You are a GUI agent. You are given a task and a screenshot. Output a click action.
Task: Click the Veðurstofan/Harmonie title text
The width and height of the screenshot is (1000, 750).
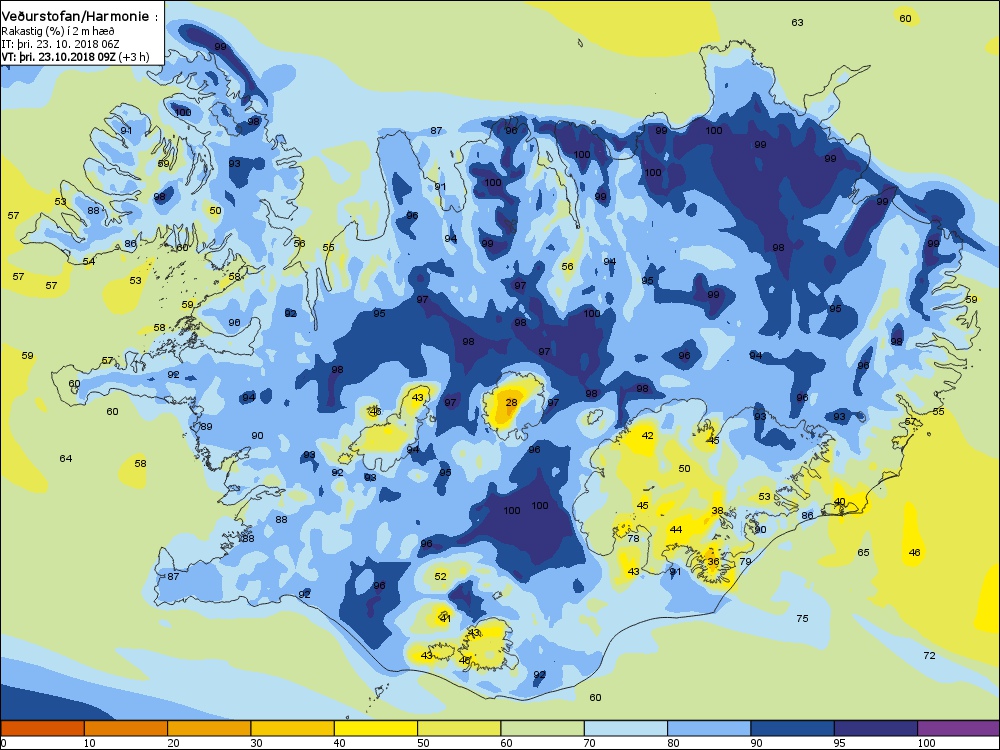(75, 17)
